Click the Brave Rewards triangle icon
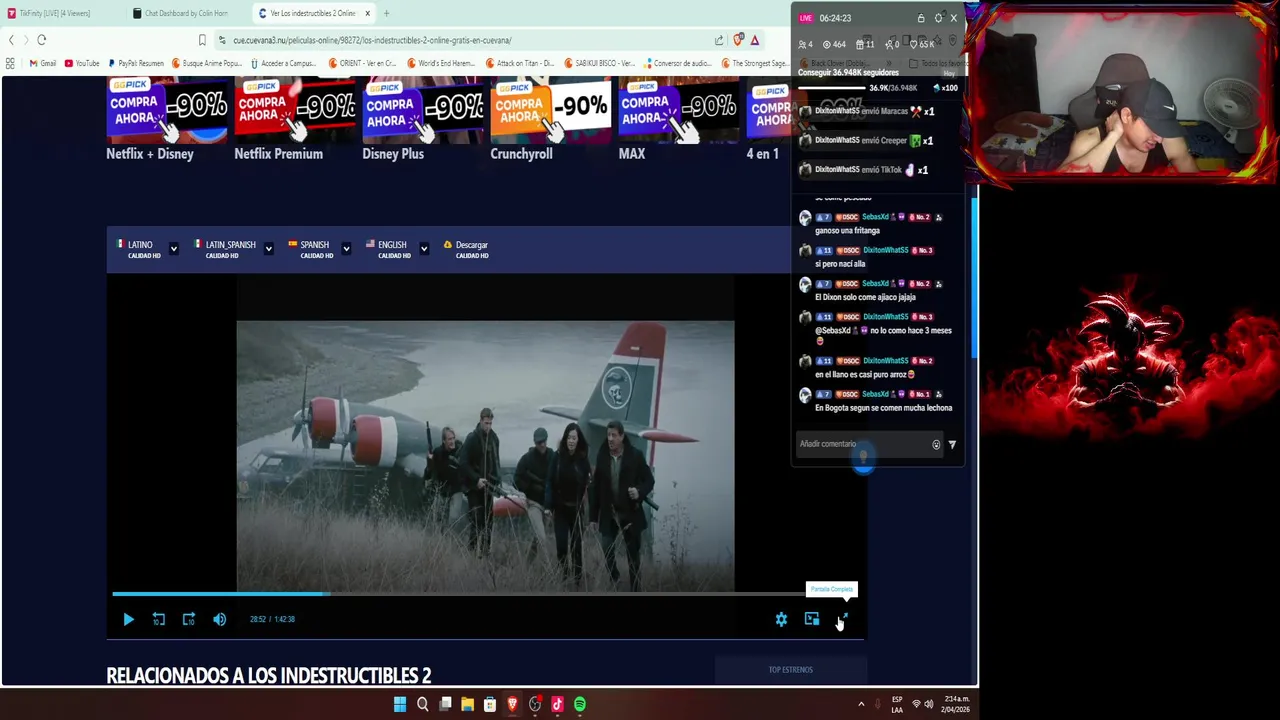Image resolution: width=1280 pixels, height=720 pixels. click(x=755, y=40)
